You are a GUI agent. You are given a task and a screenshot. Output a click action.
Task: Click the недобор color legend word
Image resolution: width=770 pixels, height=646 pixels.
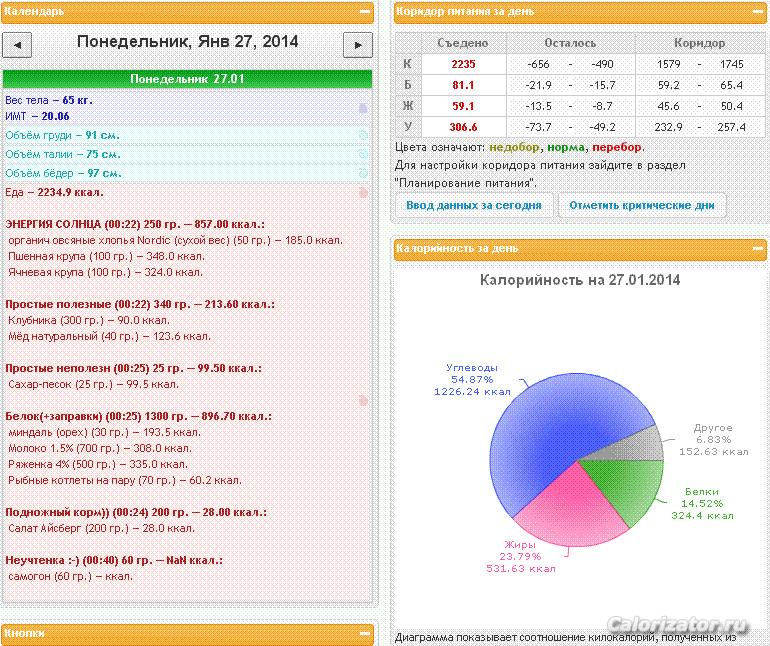point(514,147)
